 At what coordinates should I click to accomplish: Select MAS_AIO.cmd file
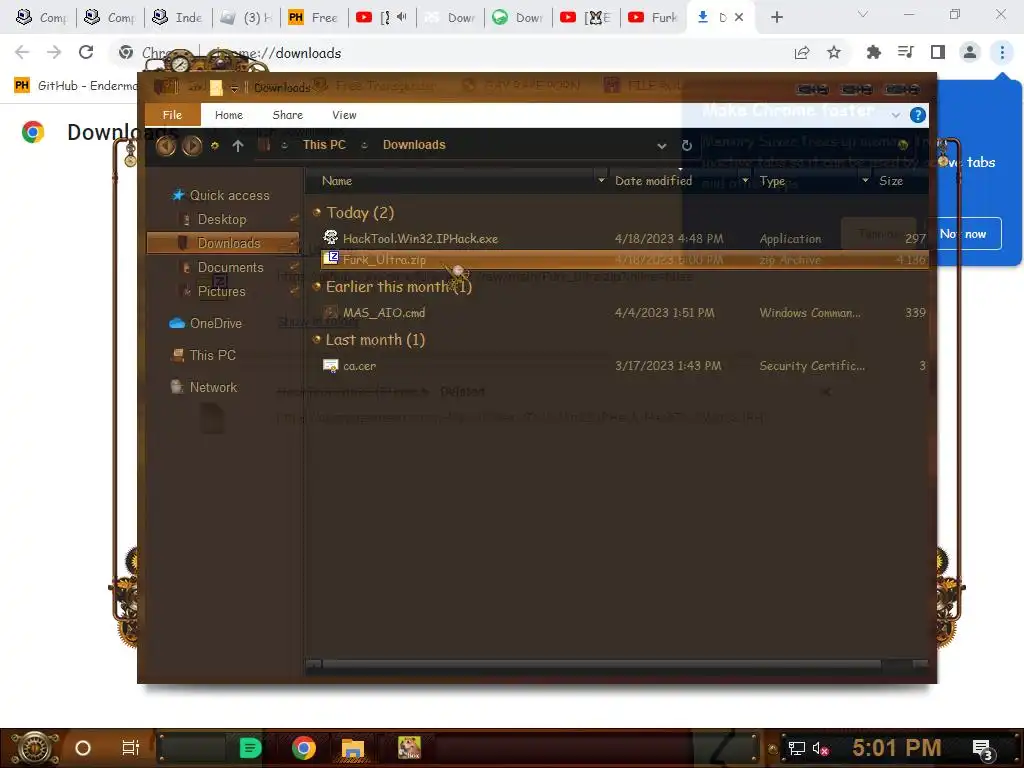pos(624,313)
